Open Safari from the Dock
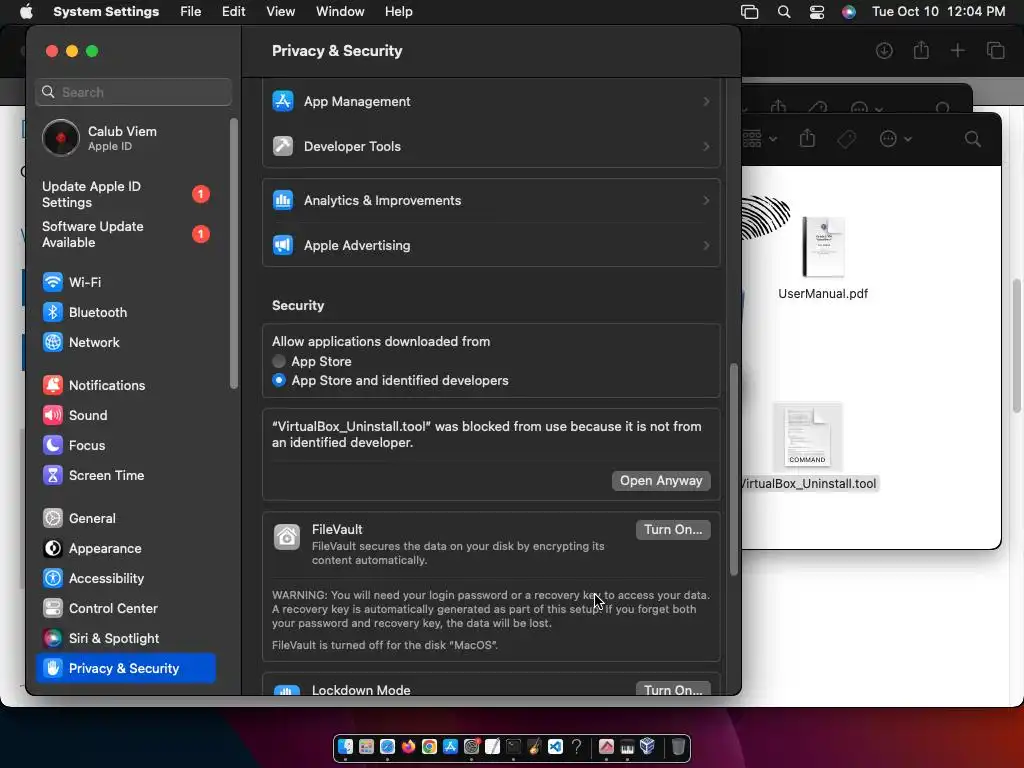 387,746
